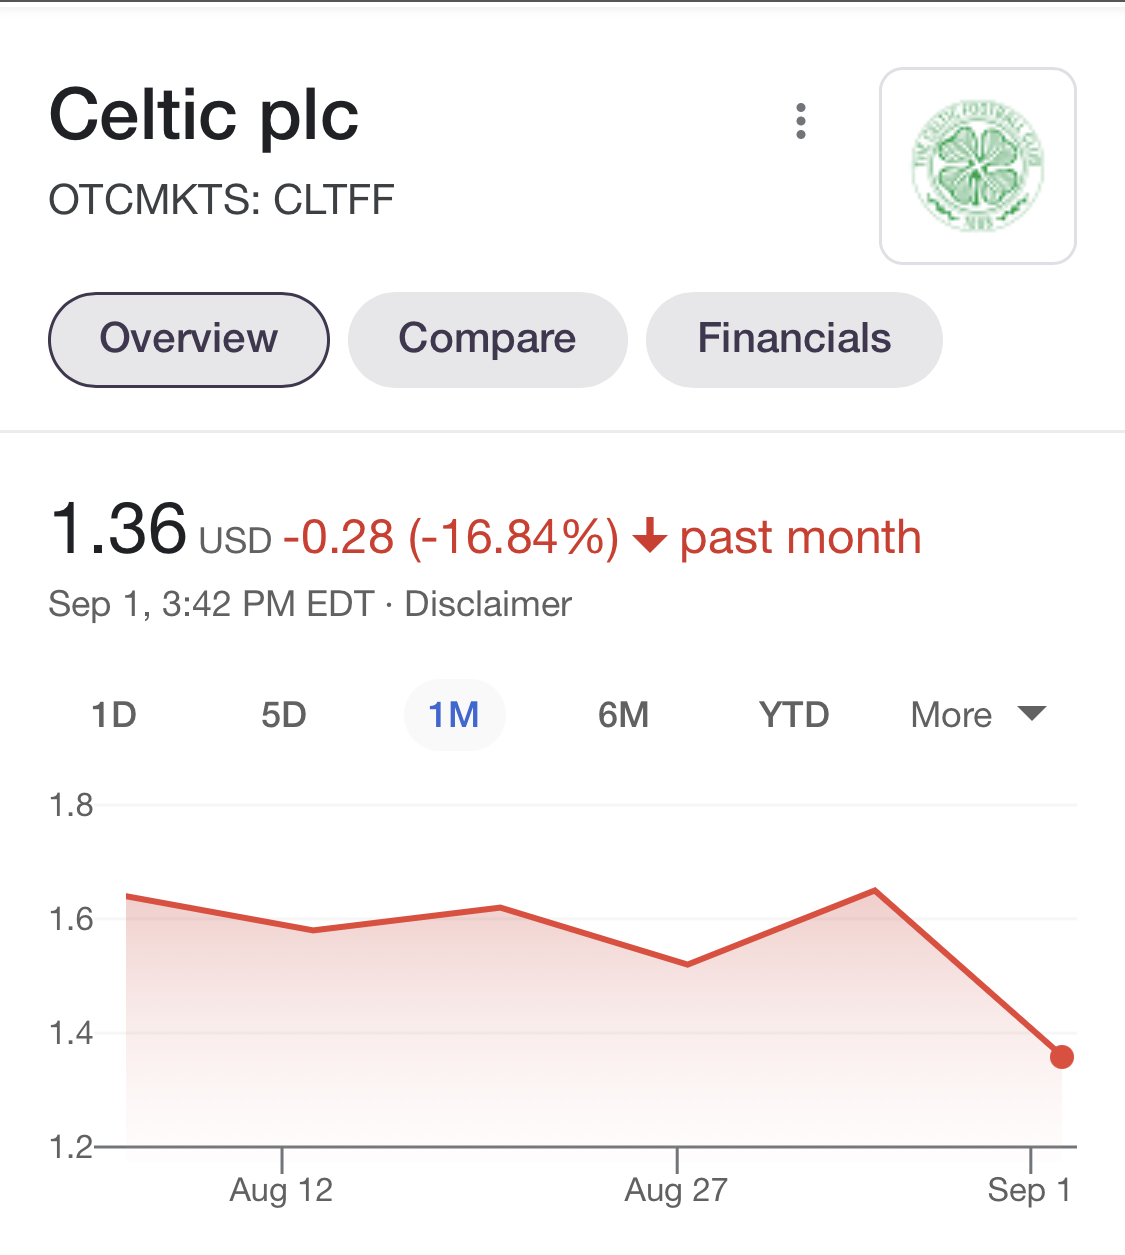Select the red endpoint dot on chart
Screen dimensions: 1125x1255
point(1062,1057)
